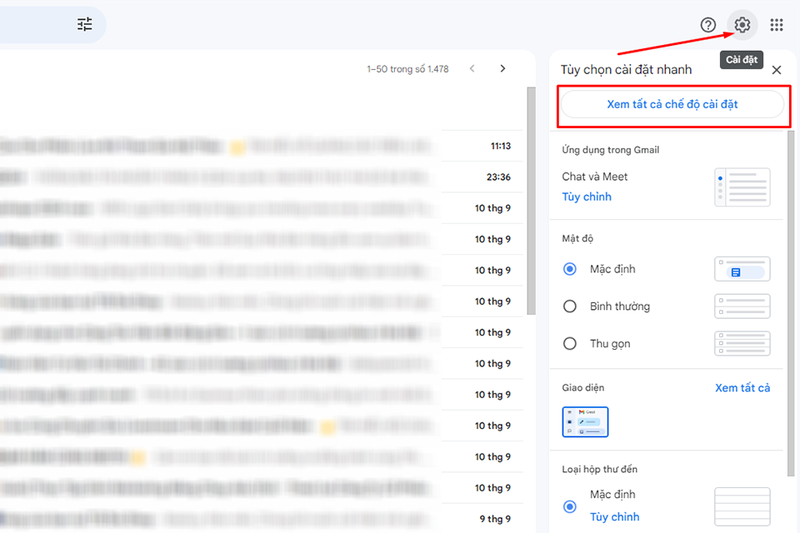Click 'Tùy chỉnh' under Chat và Meet
Screen dimensions: 800x533
(x=586, y=197)
